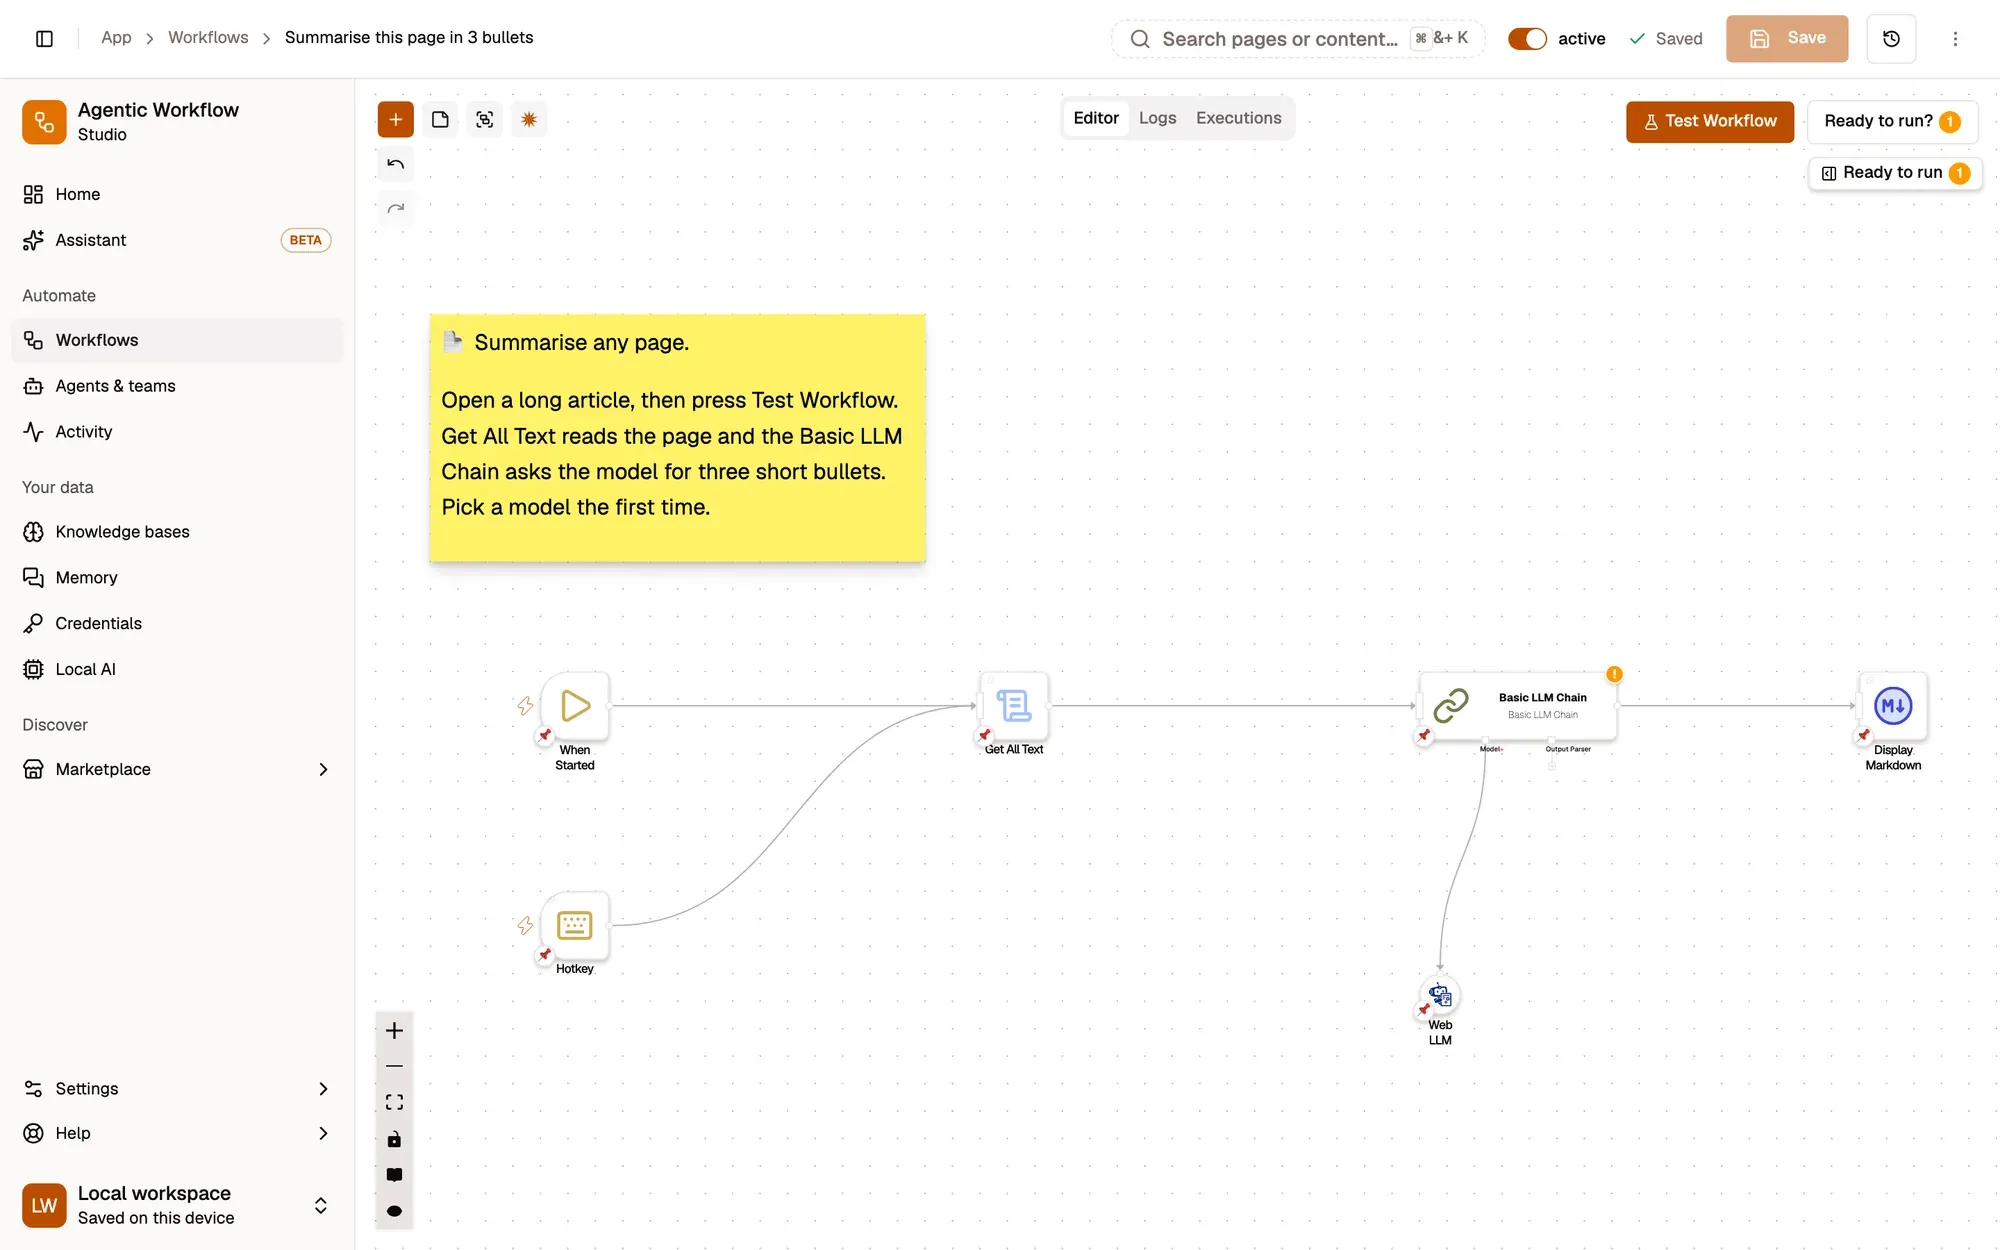
Task: Select the Basic LLM Chain node
Action: (x=1518, y=706)
